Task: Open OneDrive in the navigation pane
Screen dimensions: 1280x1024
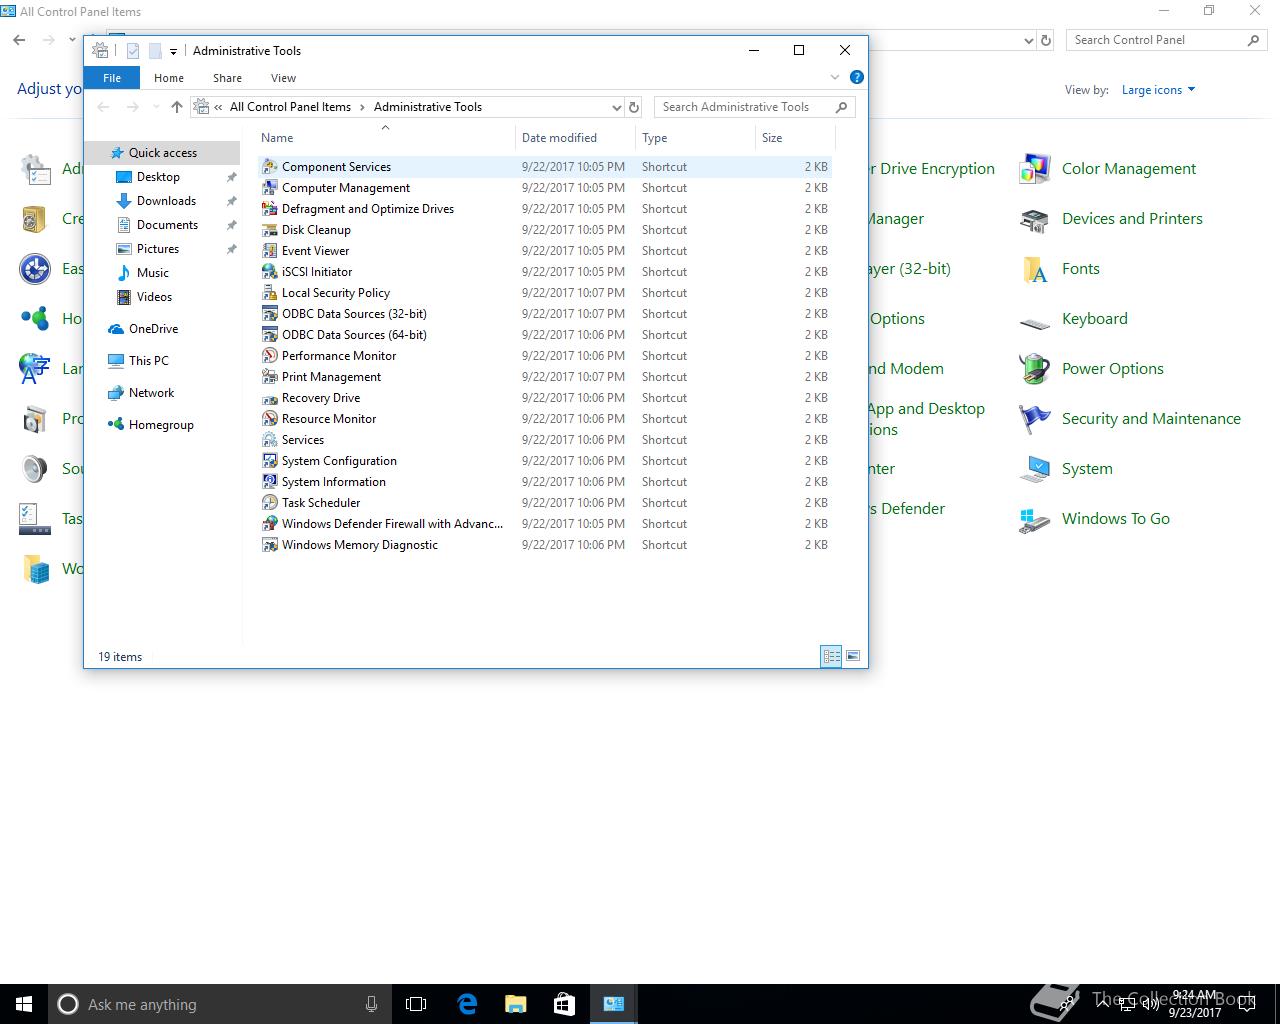Action: pos(153,329)
